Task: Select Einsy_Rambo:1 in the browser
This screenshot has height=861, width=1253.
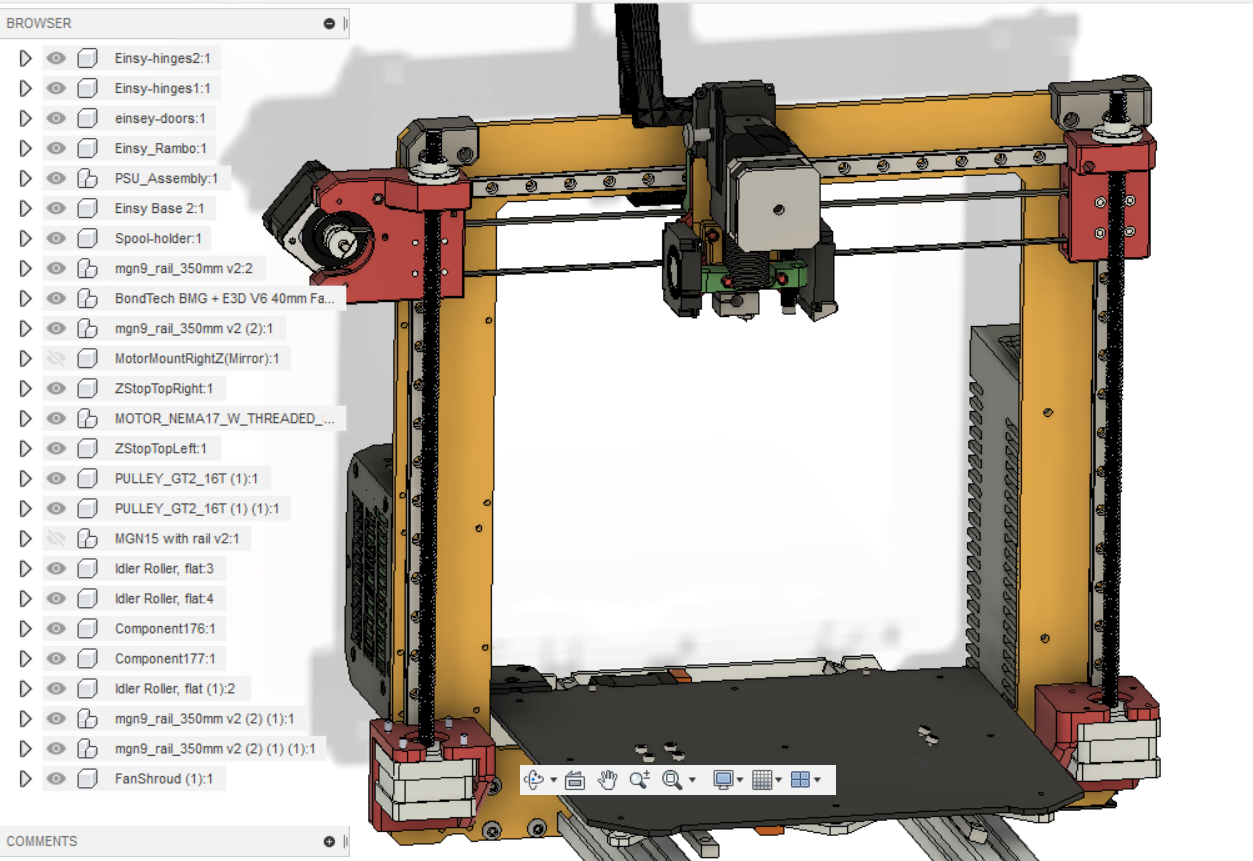Action: 160,148
